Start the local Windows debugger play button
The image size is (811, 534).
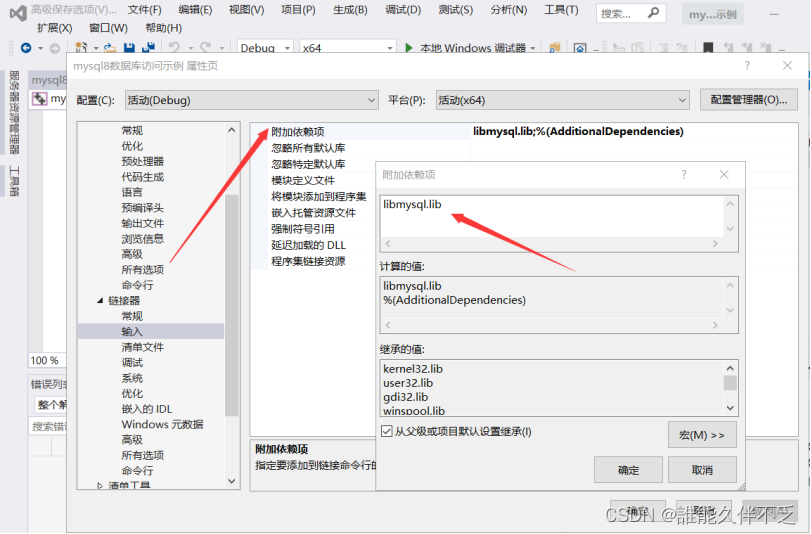[x=409, y=48]
